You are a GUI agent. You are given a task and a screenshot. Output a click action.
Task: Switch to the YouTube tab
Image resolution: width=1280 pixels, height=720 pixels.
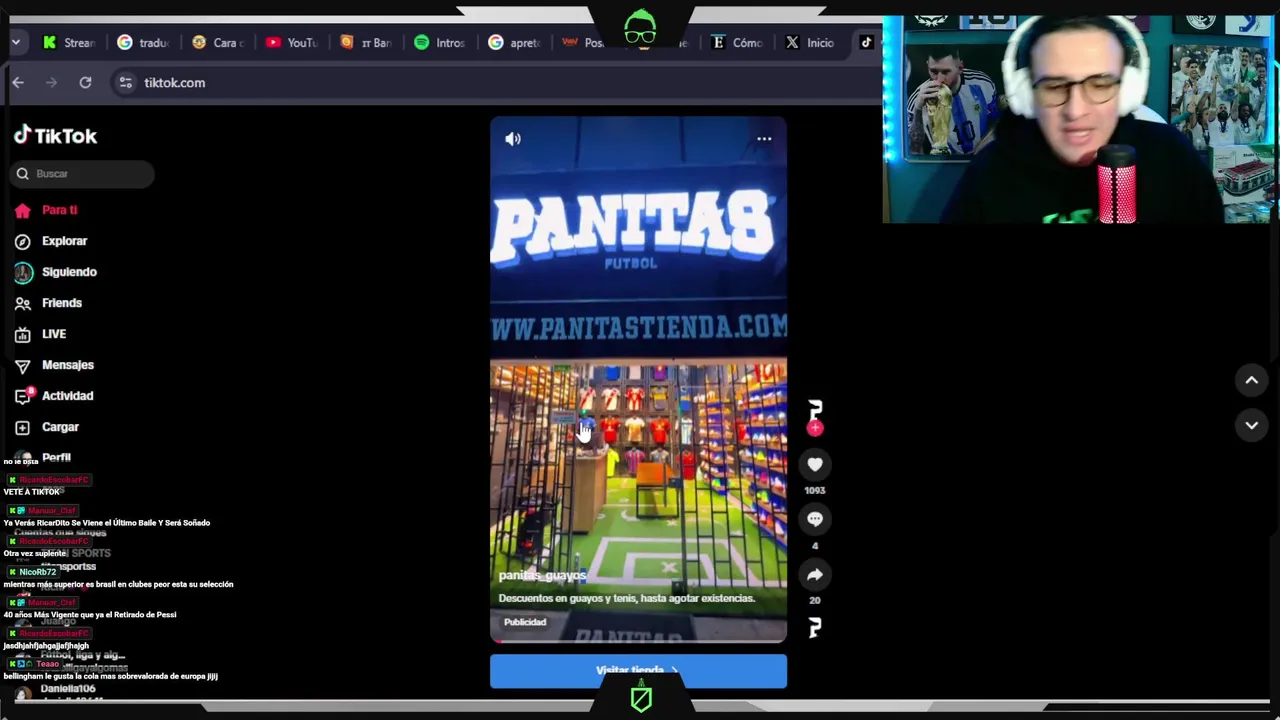292,43
